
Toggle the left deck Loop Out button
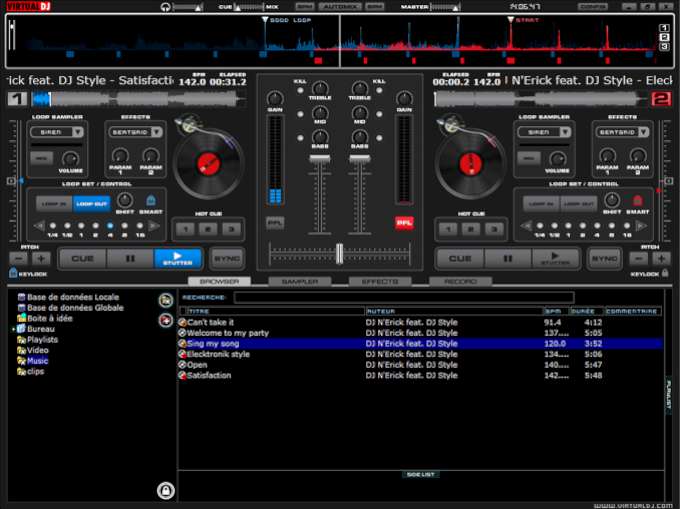(91, 202)
